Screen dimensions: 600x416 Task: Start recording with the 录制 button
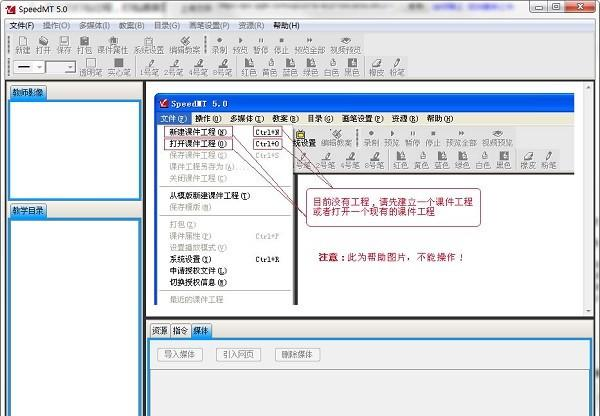(x=219, y=45)
